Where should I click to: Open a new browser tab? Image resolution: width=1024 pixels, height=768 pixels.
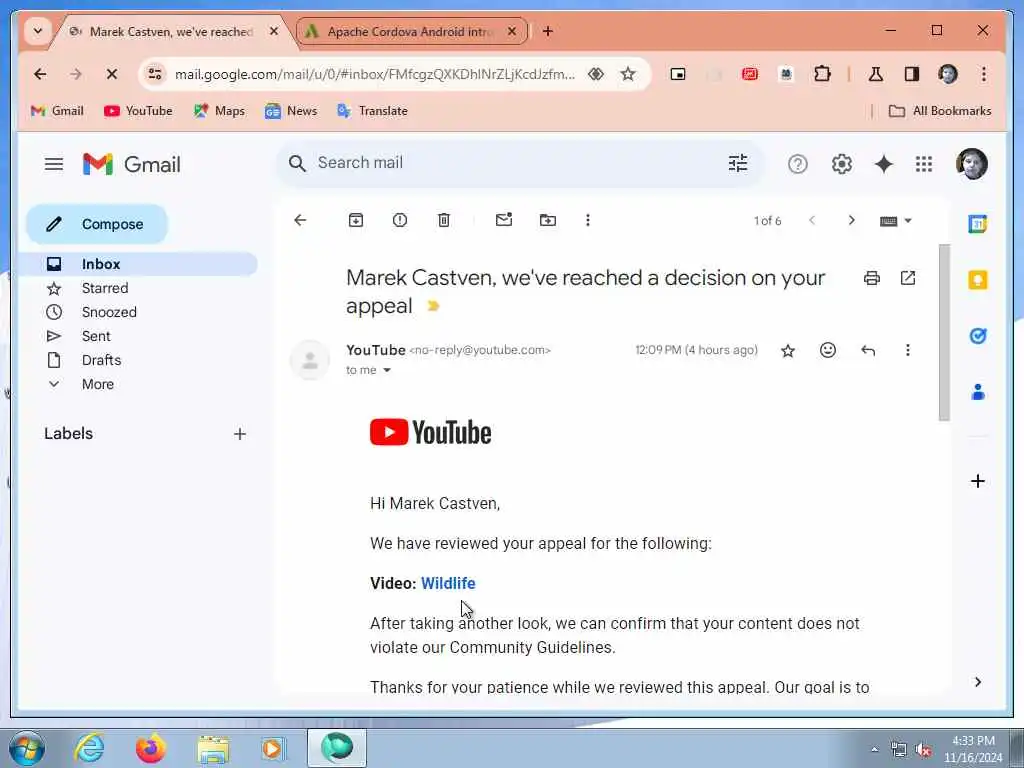click(x=547, y=31)
